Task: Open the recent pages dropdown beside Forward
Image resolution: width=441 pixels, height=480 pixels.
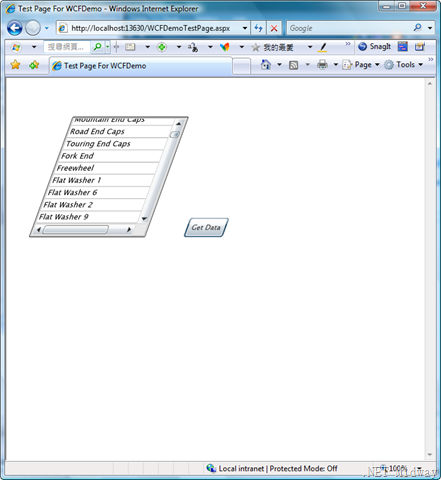Action: [47, 28]
